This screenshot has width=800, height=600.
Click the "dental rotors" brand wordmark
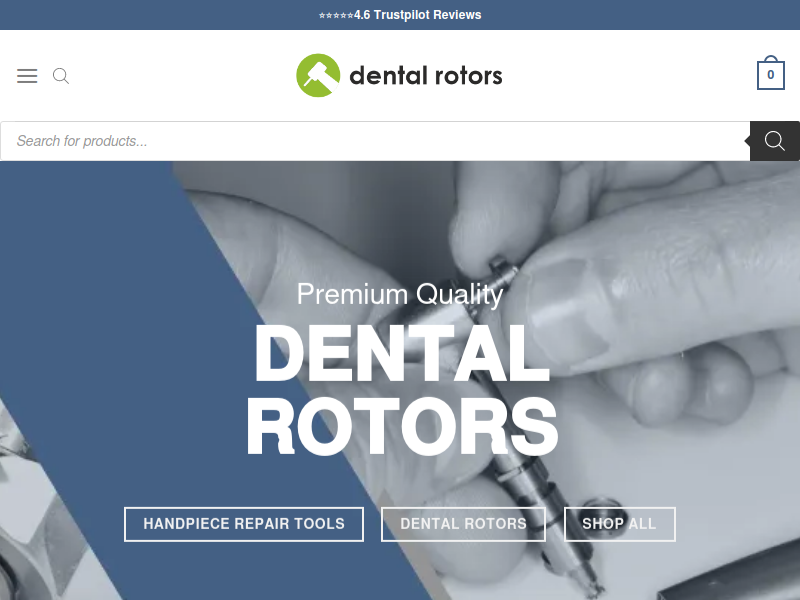point(426,76)
